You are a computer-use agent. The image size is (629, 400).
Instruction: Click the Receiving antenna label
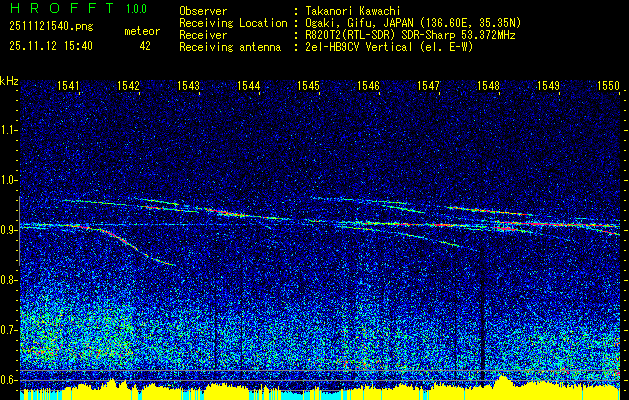click(230, 47)
